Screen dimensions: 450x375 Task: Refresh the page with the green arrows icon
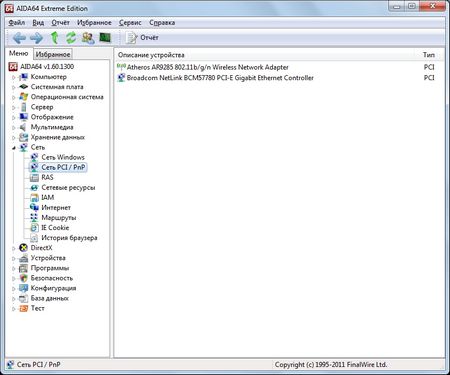(71, 38)
